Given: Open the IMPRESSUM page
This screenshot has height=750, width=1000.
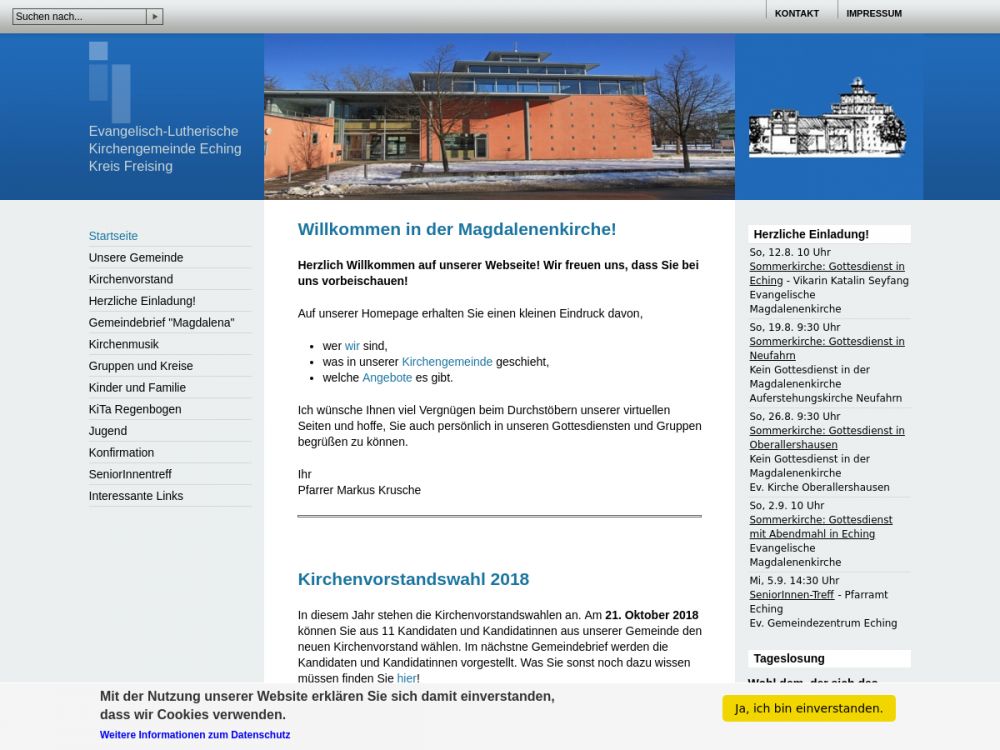Looking at the screenshot, I should pos(873,13).
